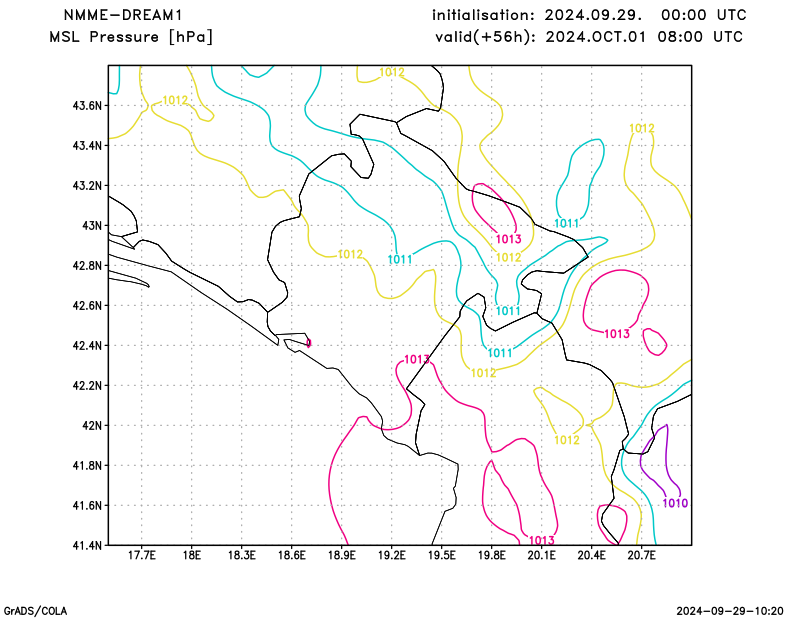
Task: Click the 43.2N latitude label
Action: tap(87, 185)
